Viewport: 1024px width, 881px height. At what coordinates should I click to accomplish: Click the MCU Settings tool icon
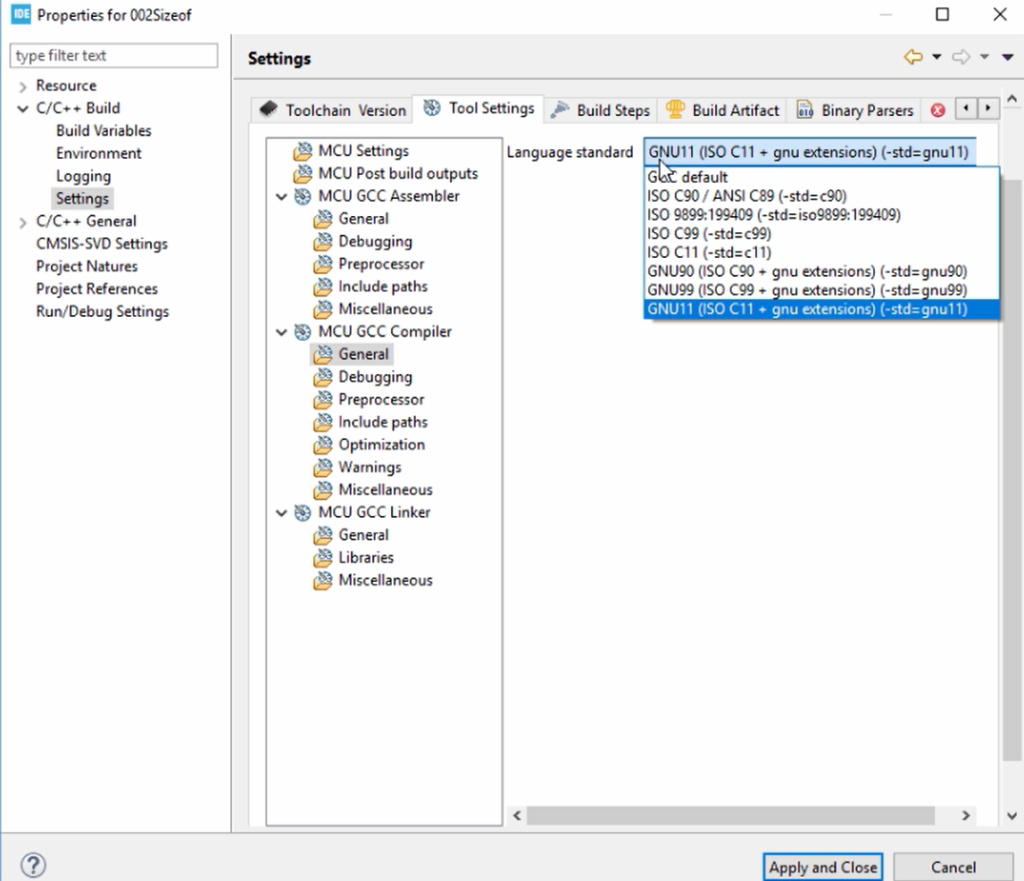[302, 151]
